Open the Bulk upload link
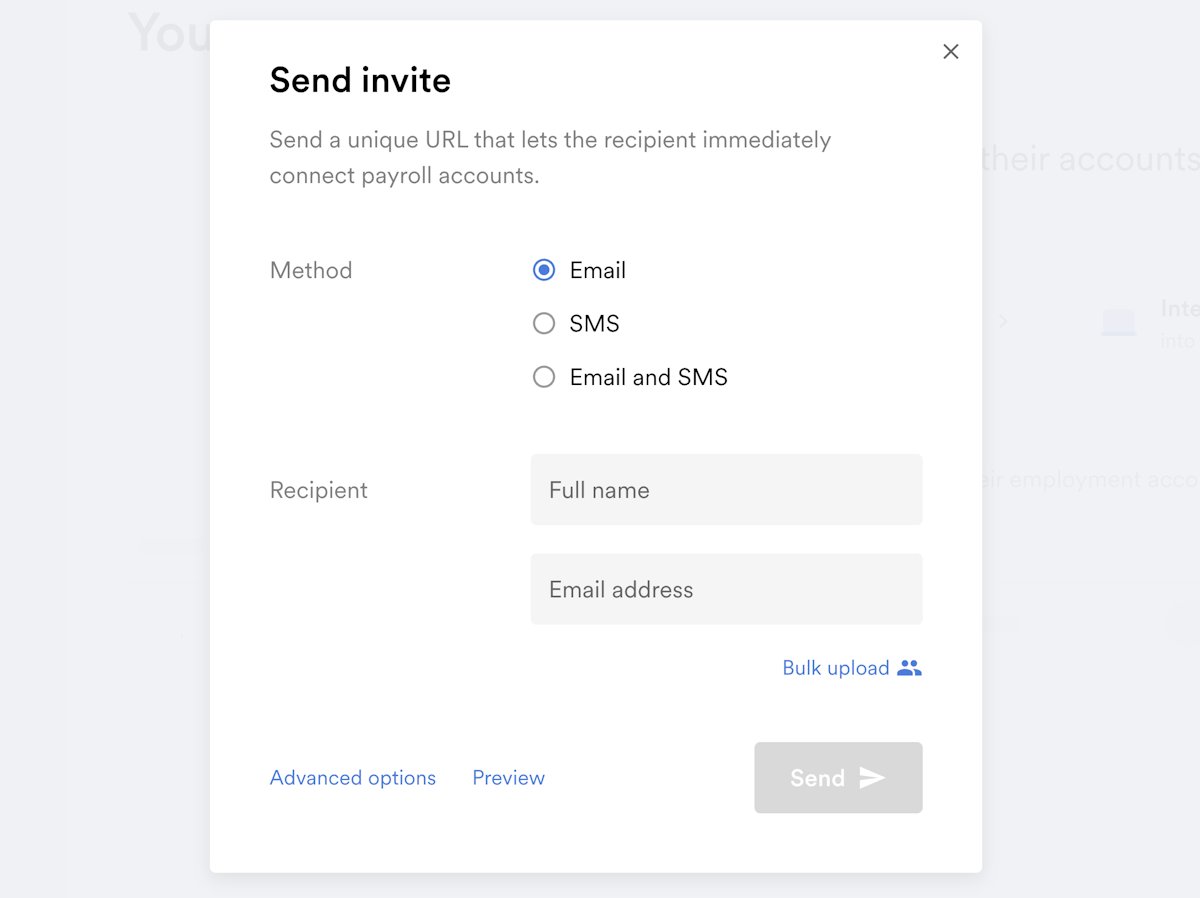 coord(852,668)
